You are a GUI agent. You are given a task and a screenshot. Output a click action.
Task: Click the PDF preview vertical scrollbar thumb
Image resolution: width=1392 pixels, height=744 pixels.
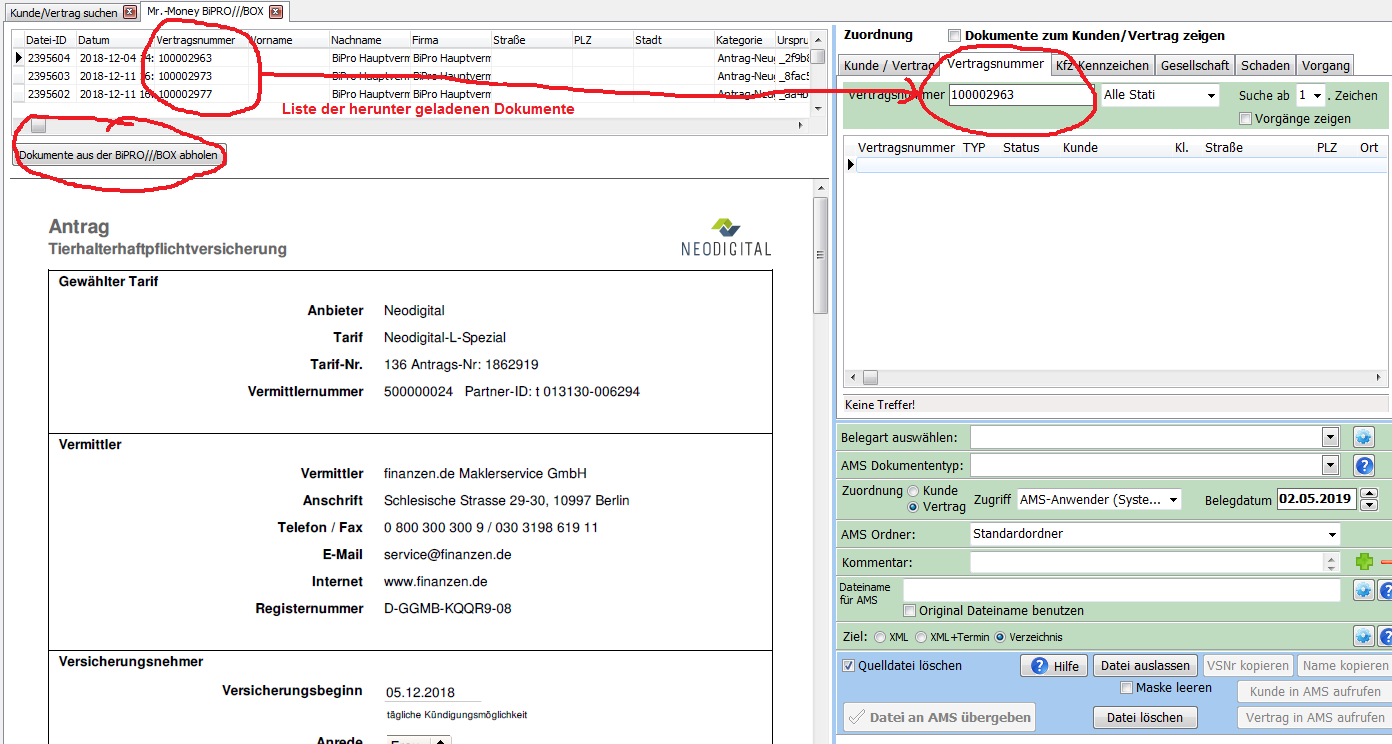(x=820, y=255)
